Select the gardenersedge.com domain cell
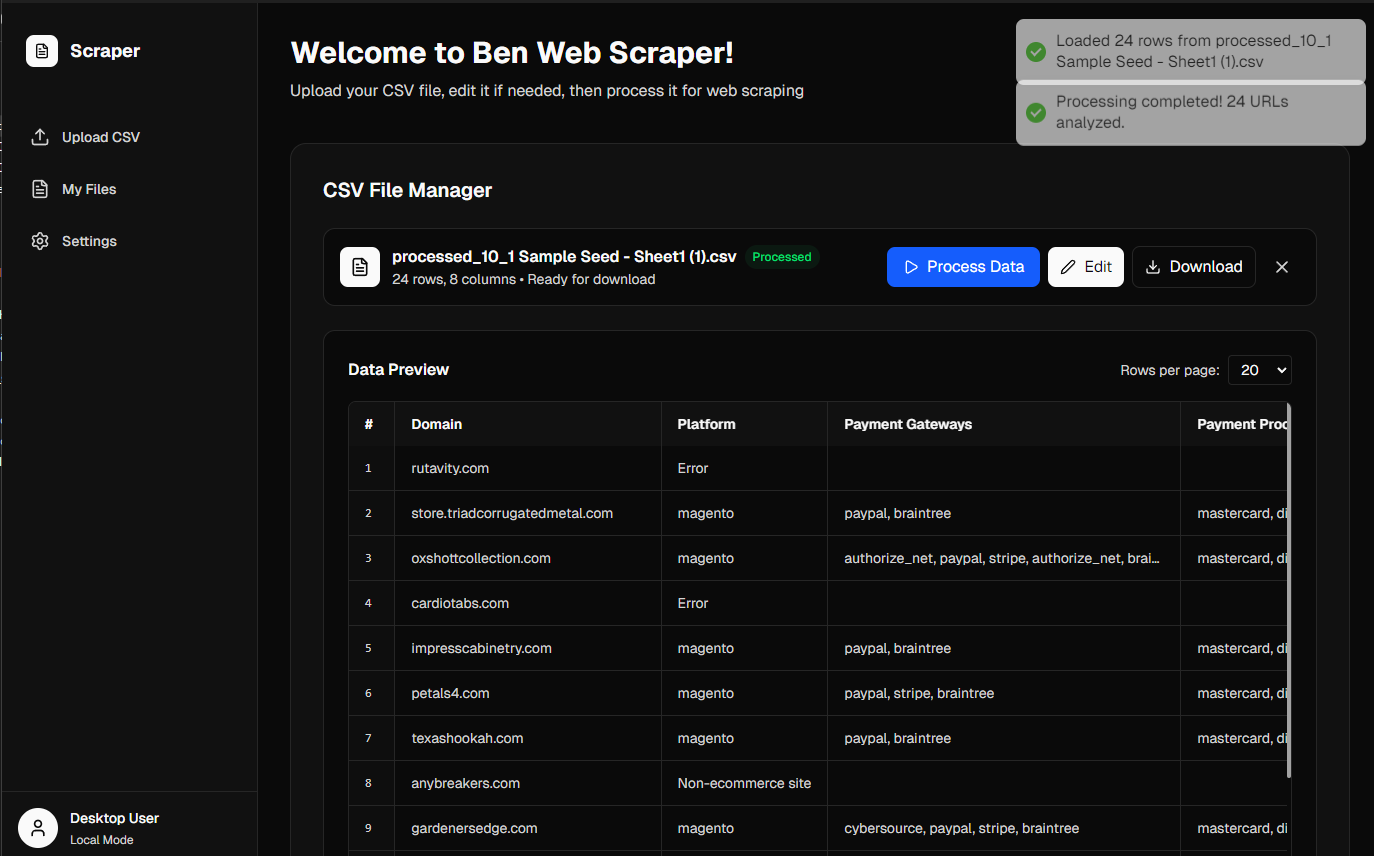Viewport: 1374px width, 856px height. (x=528, y=828)
